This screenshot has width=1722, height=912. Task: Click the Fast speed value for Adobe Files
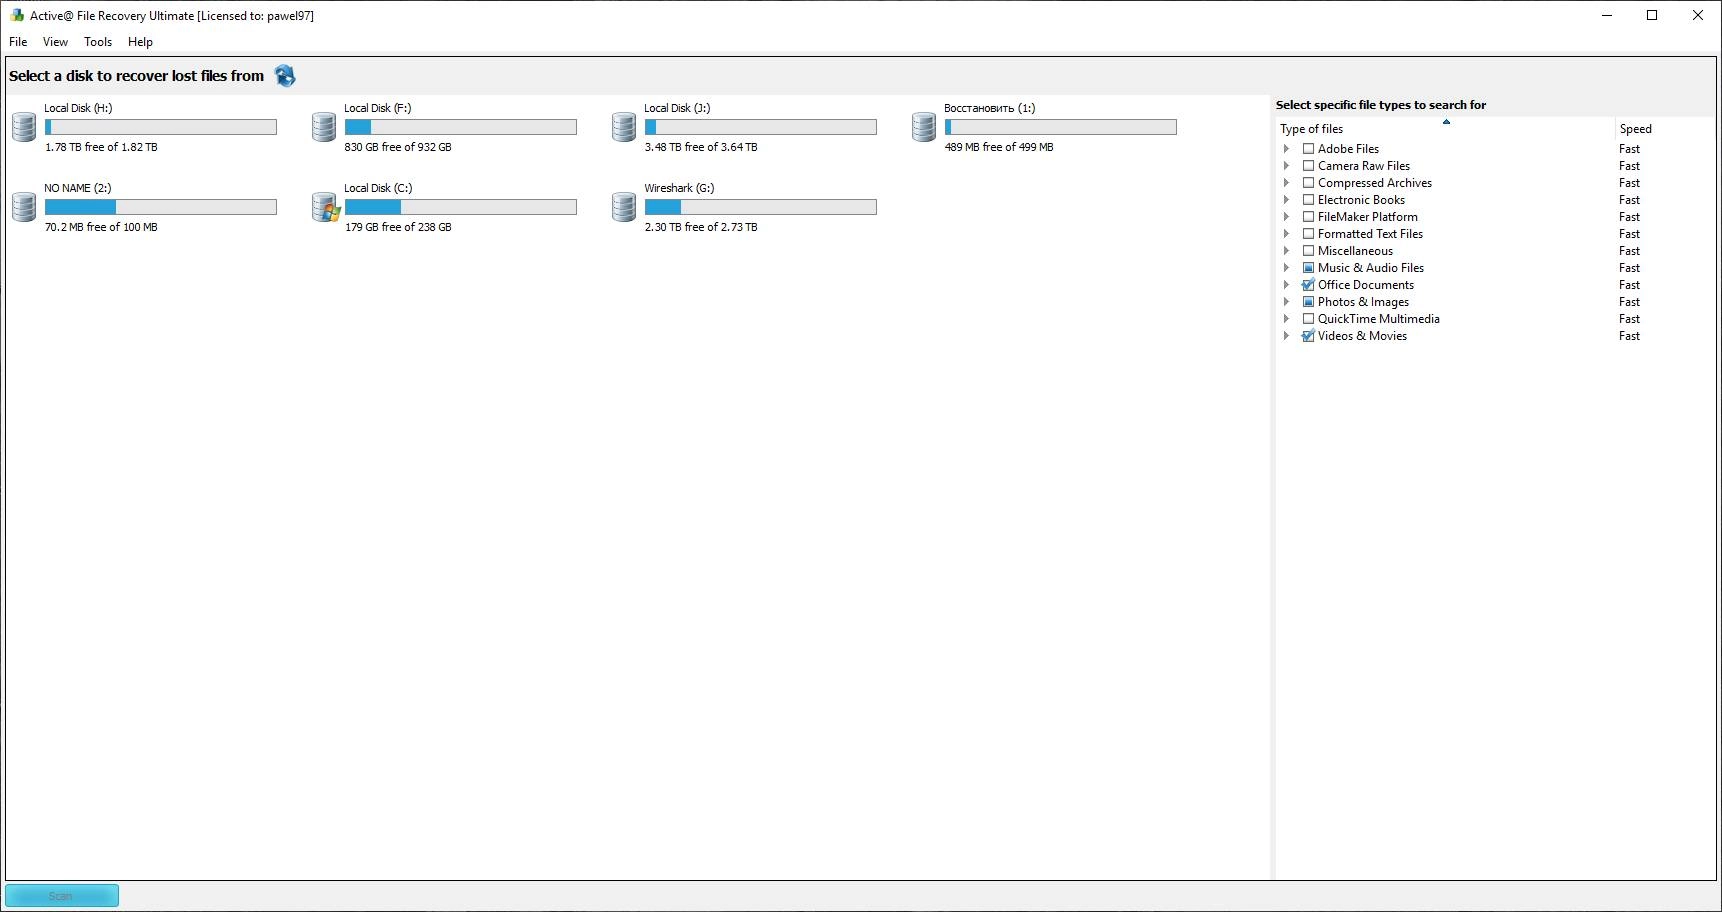pos(1629,149)
